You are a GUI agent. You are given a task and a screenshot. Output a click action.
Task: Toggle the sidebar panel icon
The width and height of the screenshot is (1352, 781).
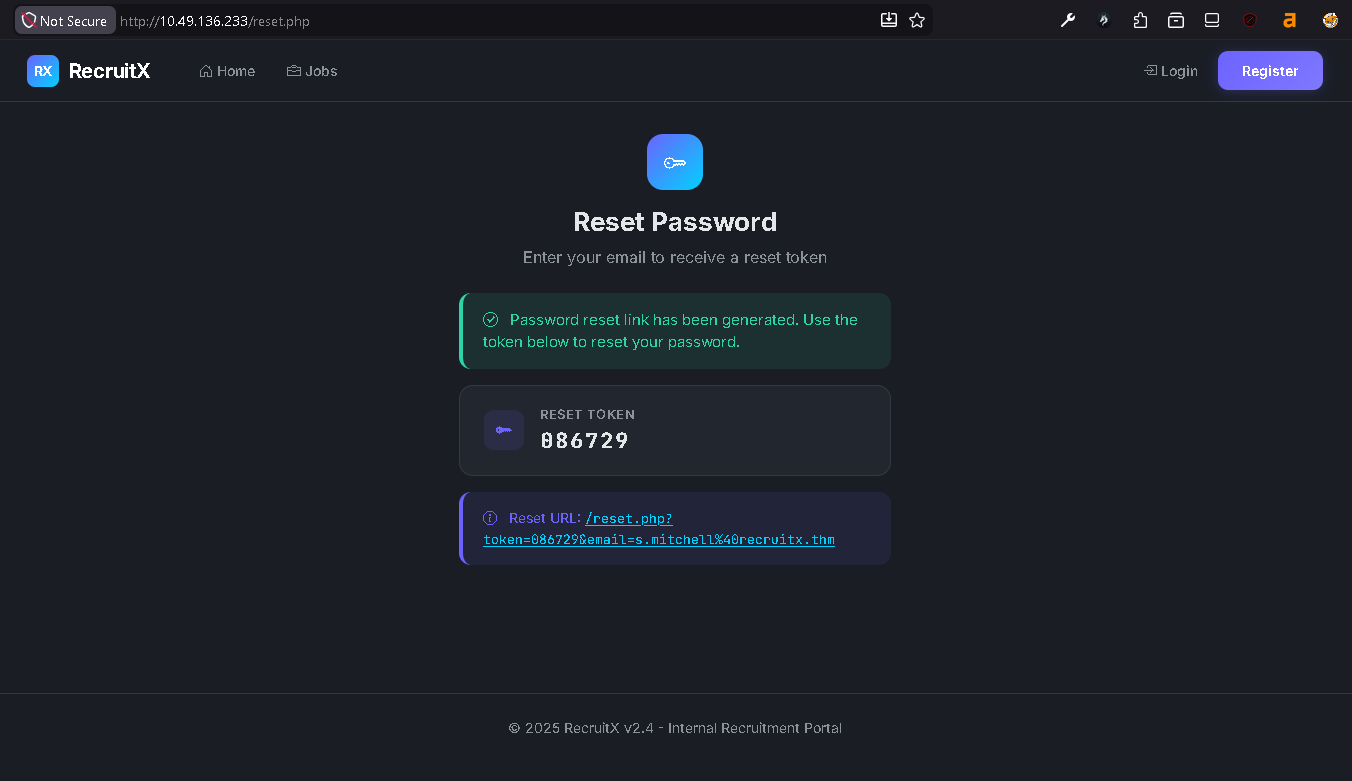(1212, 20)
